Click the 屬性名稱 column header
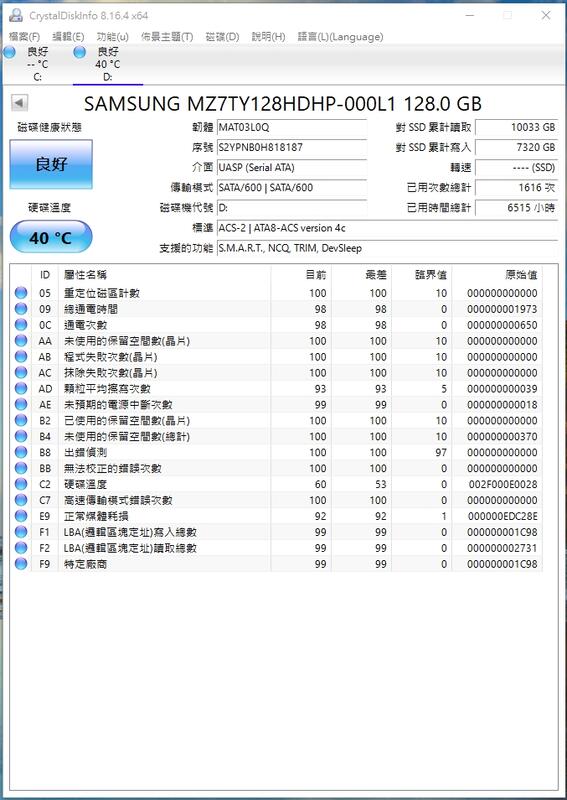The image size is (567, 800). click(x=164, y=275)
